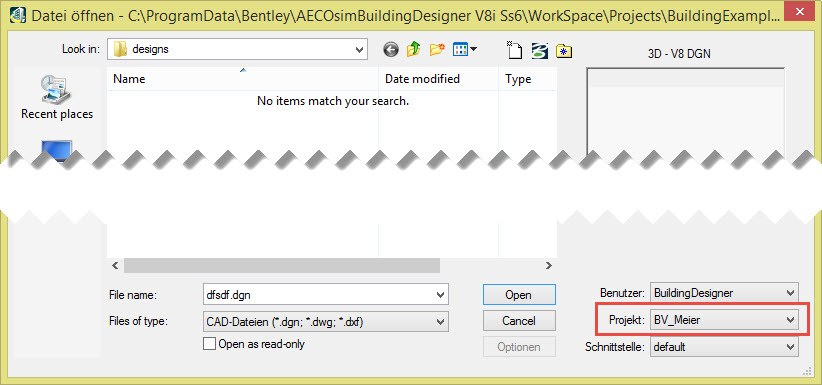
Task: Click the Cancel button
Action: (x=519, y=320)
